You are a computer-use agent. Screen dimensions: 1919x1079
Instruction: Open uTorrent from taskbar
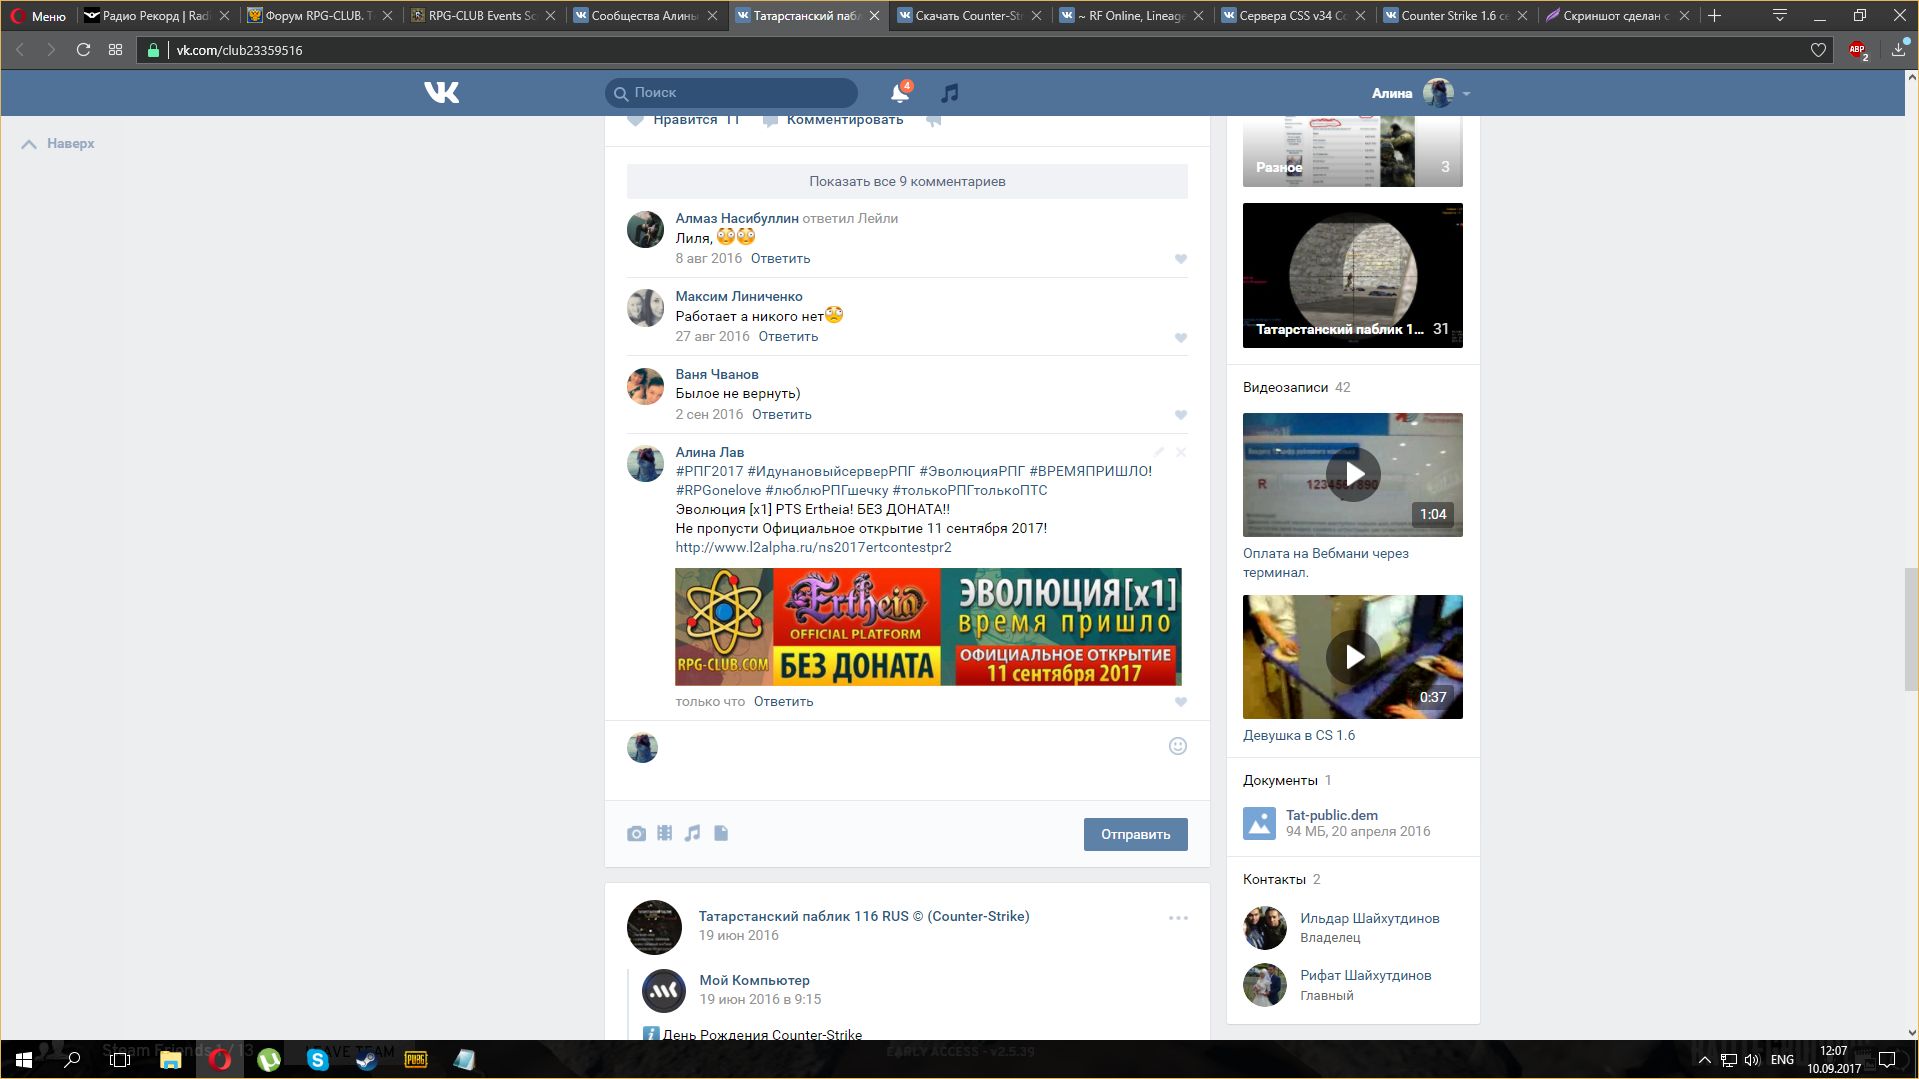[x=268, y=1059]
